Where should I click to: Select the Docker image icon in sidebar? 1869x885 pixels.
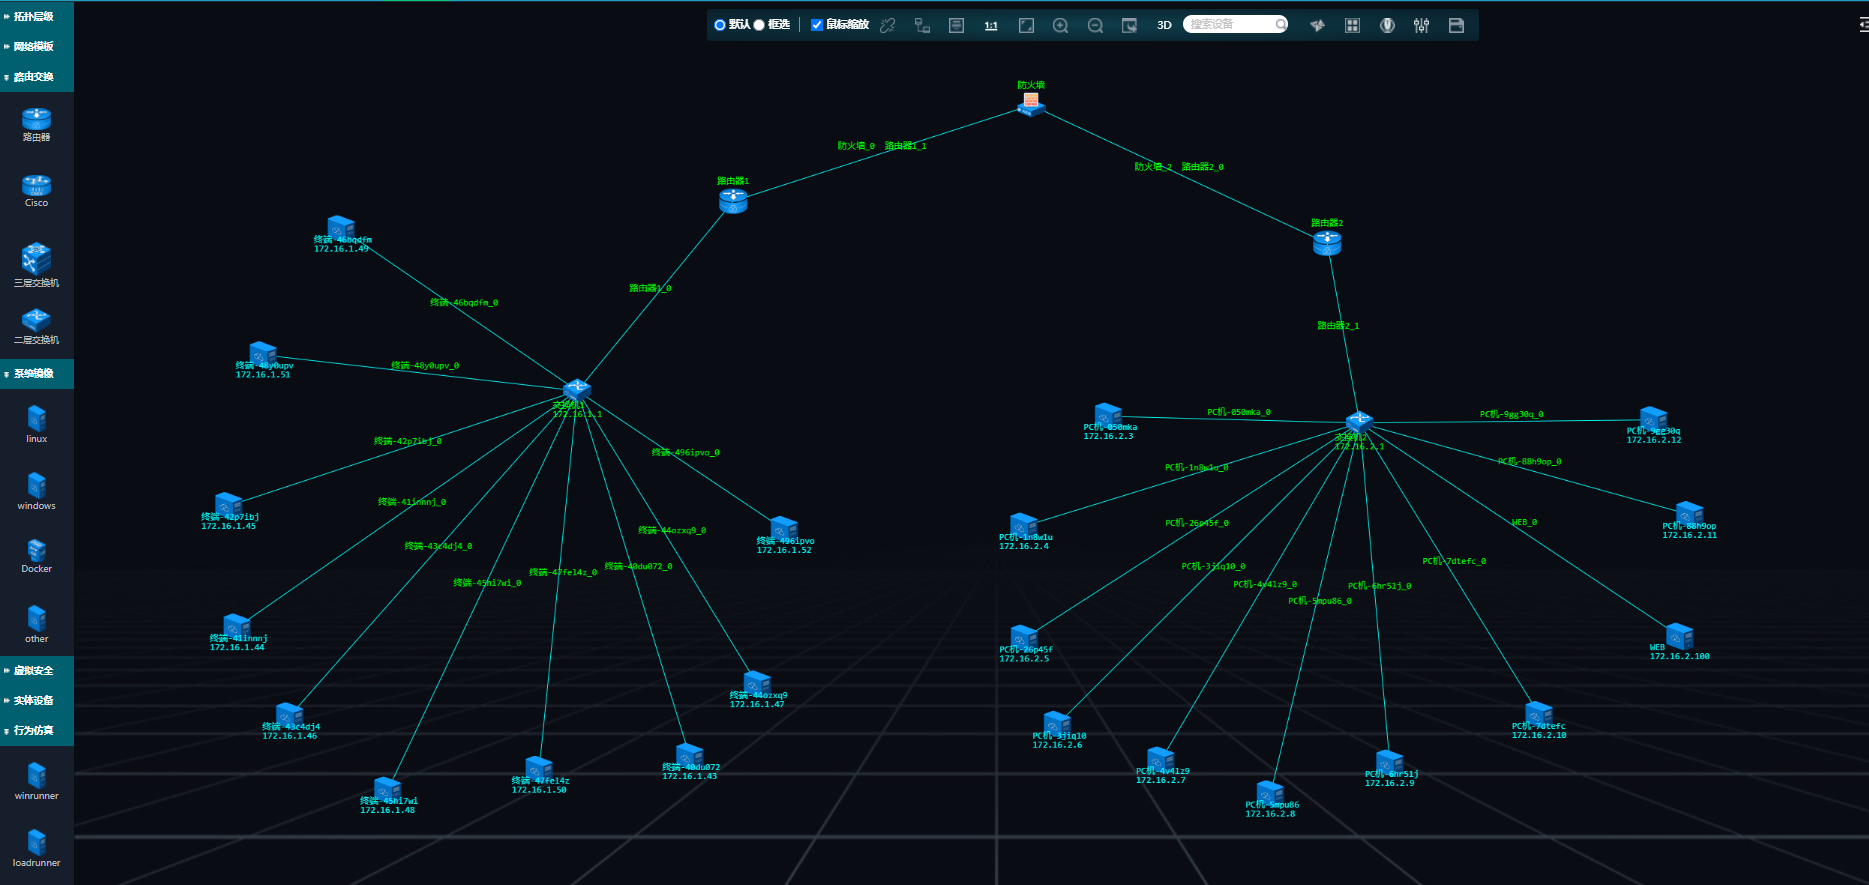pyautogui.click(x=36, y=552)
